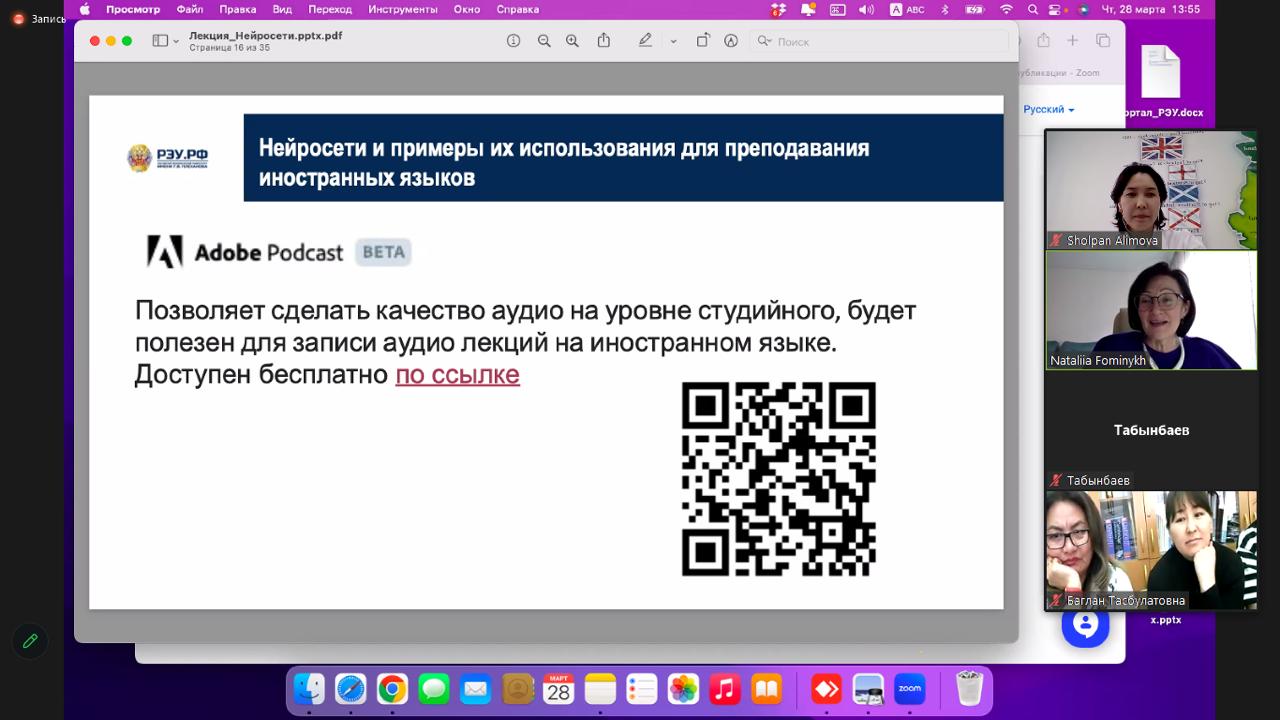The height and width of the screenshot is (720, 1280).
Task: Open Mail from the Dock
Action: [475, 689]
